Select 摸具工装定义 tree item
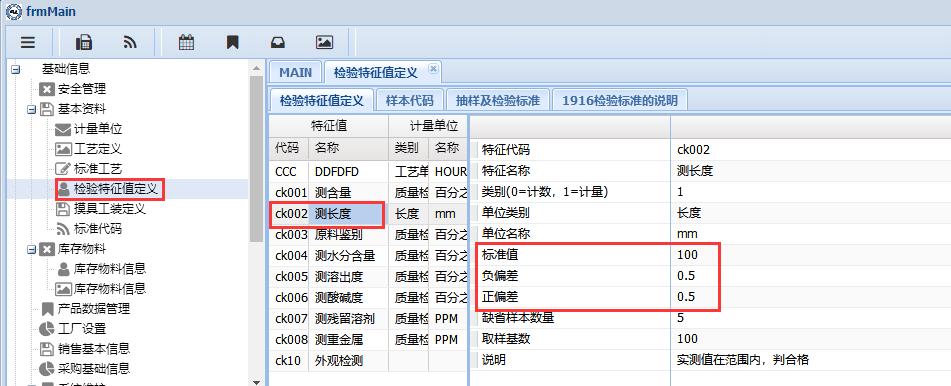This screenshot has height=386, width=951. (109, 209)
